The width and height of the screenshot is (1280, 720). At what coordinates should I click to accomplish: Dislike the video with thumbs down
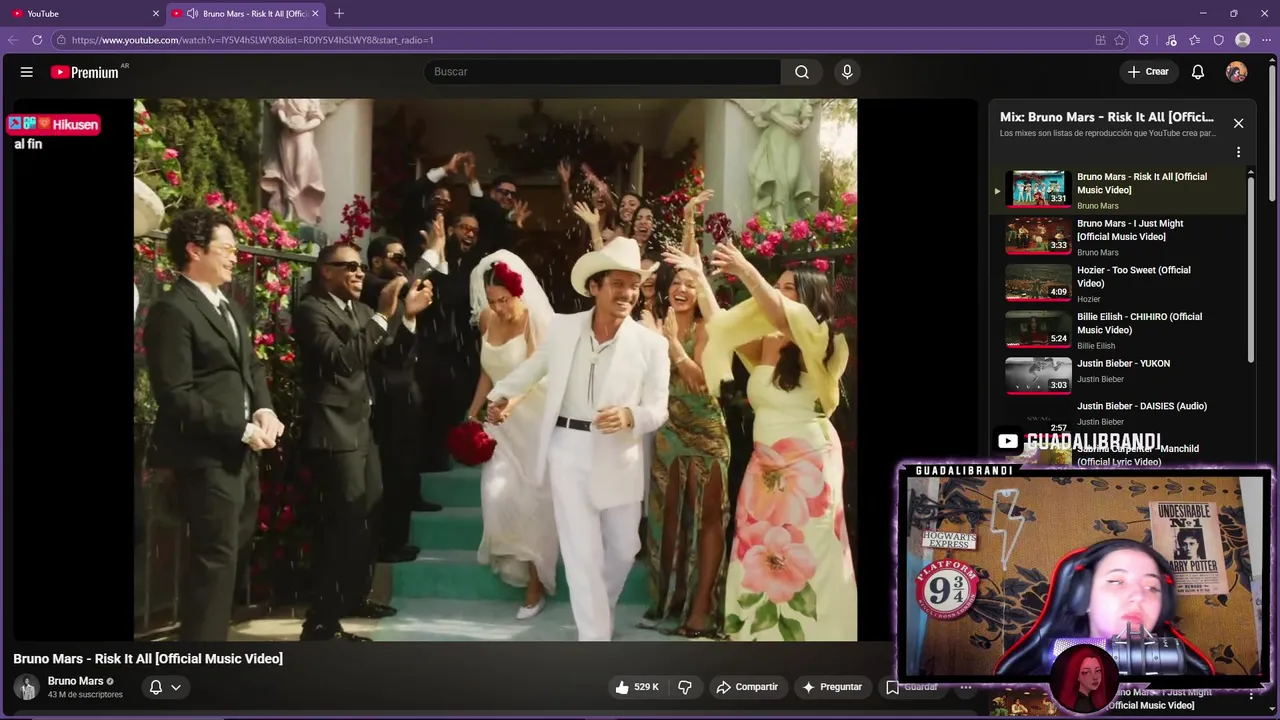685,687
